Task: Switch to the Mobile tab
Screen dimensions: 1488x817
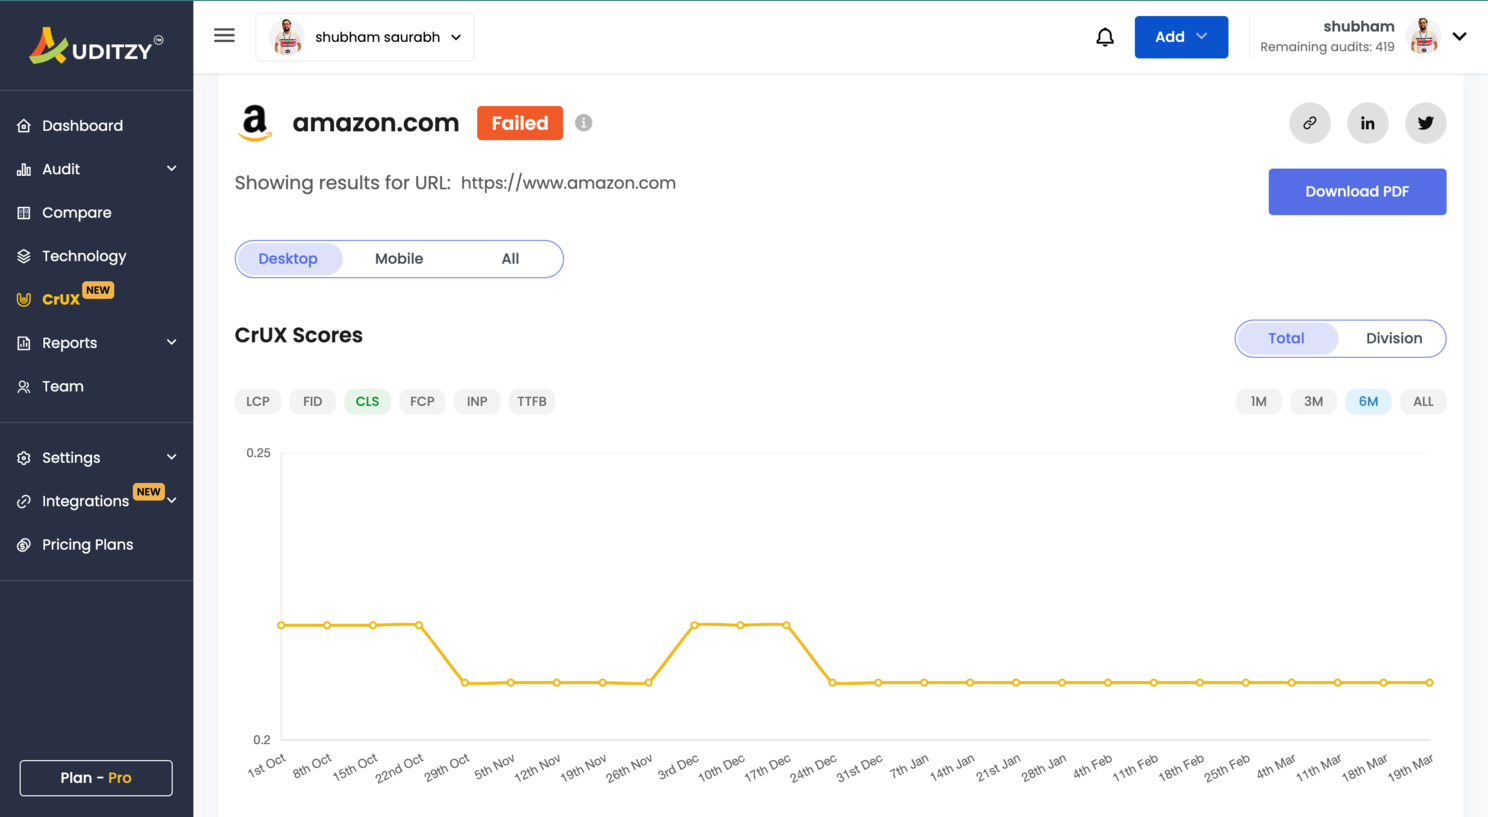Action: [x=399, y=259]
